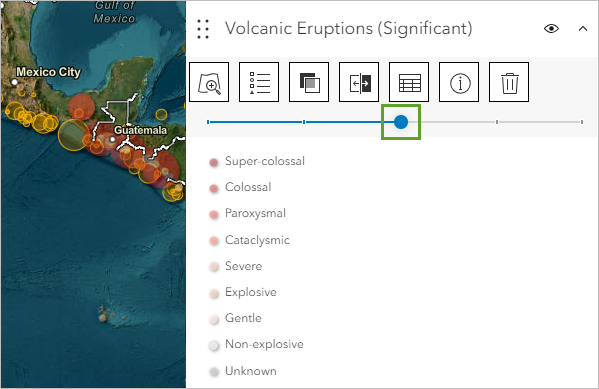Click the blue transparency slider handle
Image resolution: width=599 pixels, height=389 pixels.
click(x=401, y=122)
